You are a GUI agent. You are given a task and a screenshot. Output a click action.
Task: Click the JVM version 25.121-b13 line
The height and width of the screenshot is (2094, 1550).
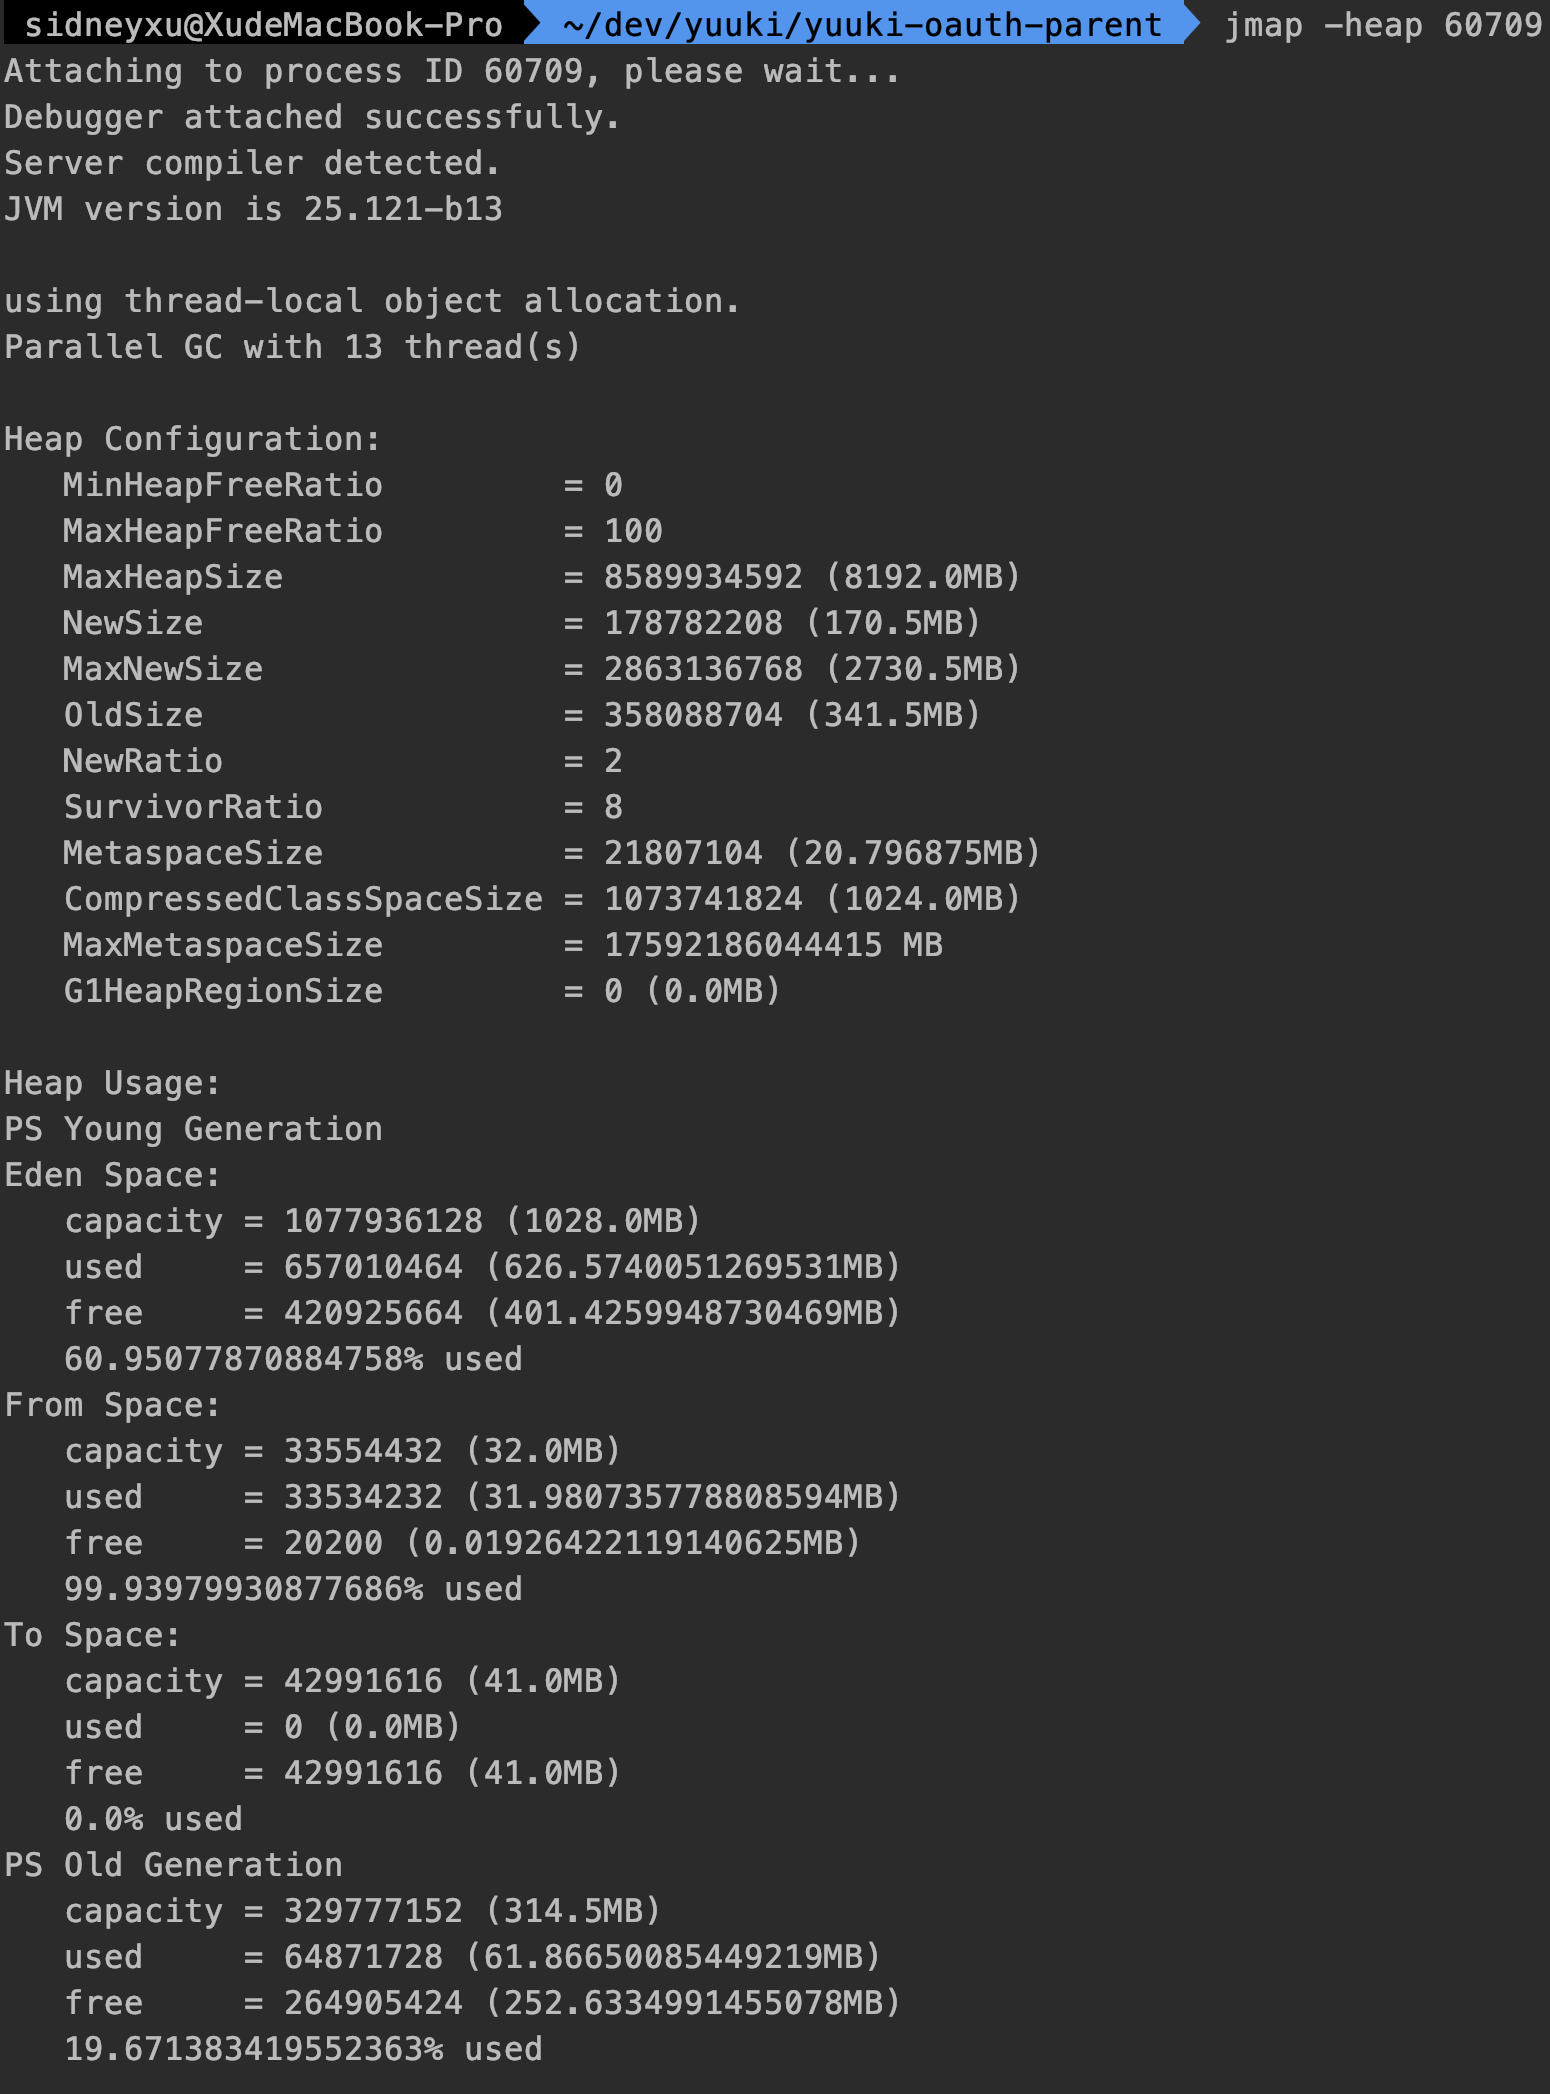pyautogui.click(x=253, y=209)
